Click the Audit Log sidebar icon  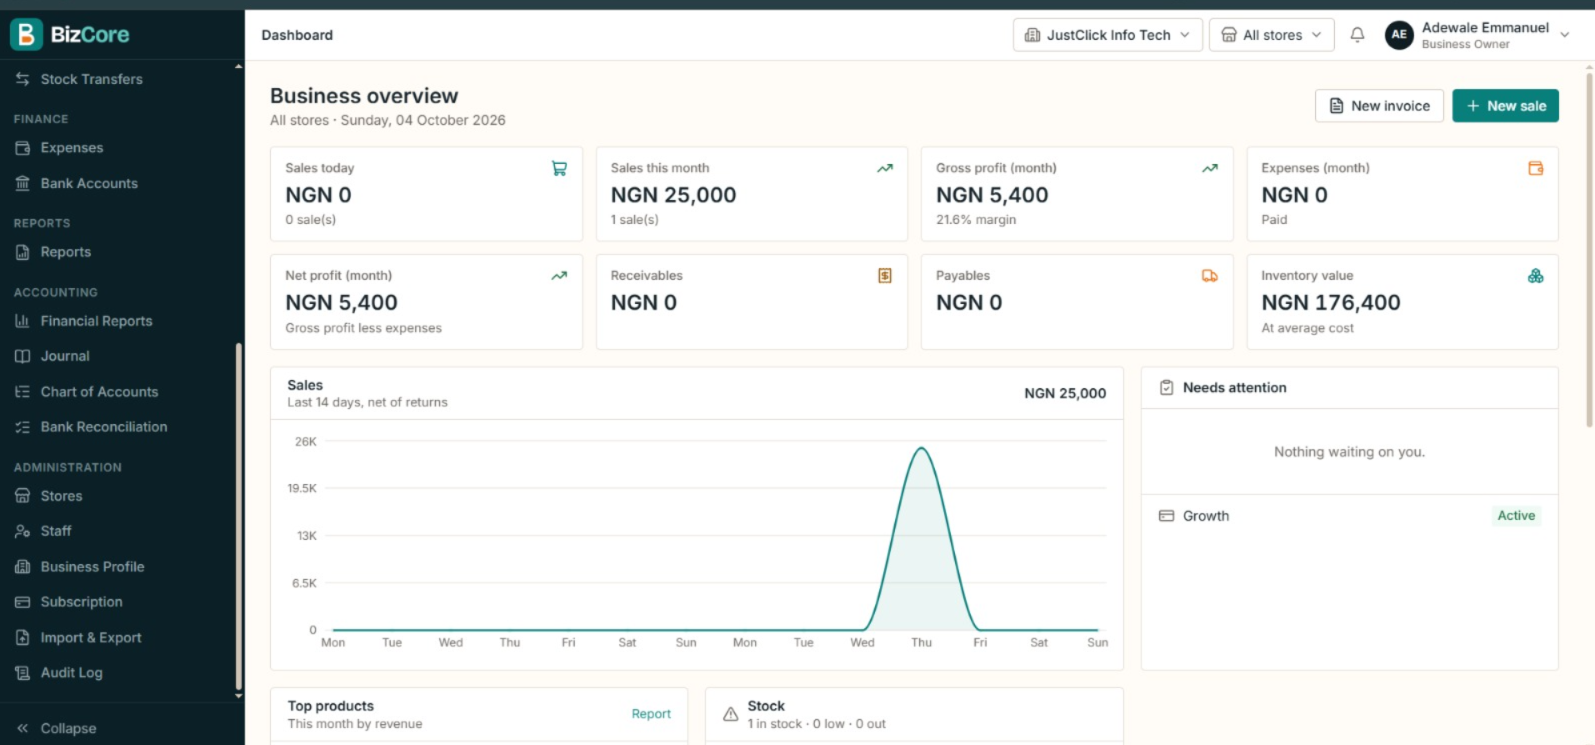tap(22, 673)
